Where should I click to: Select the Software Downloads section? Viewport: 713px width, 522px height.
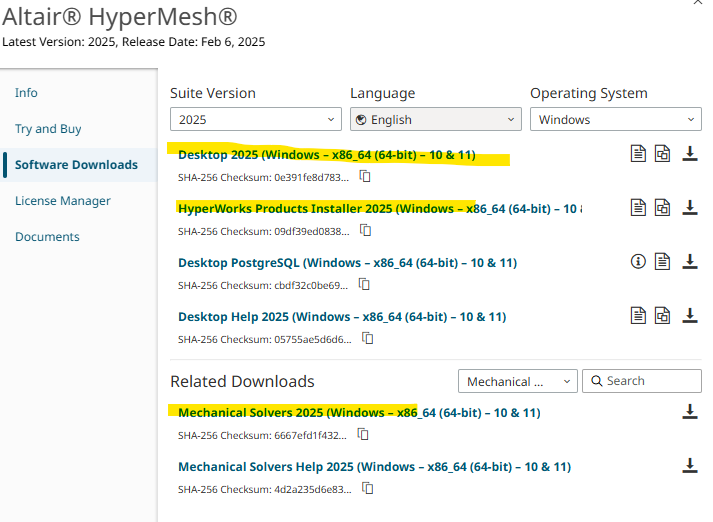pos(76,165)
